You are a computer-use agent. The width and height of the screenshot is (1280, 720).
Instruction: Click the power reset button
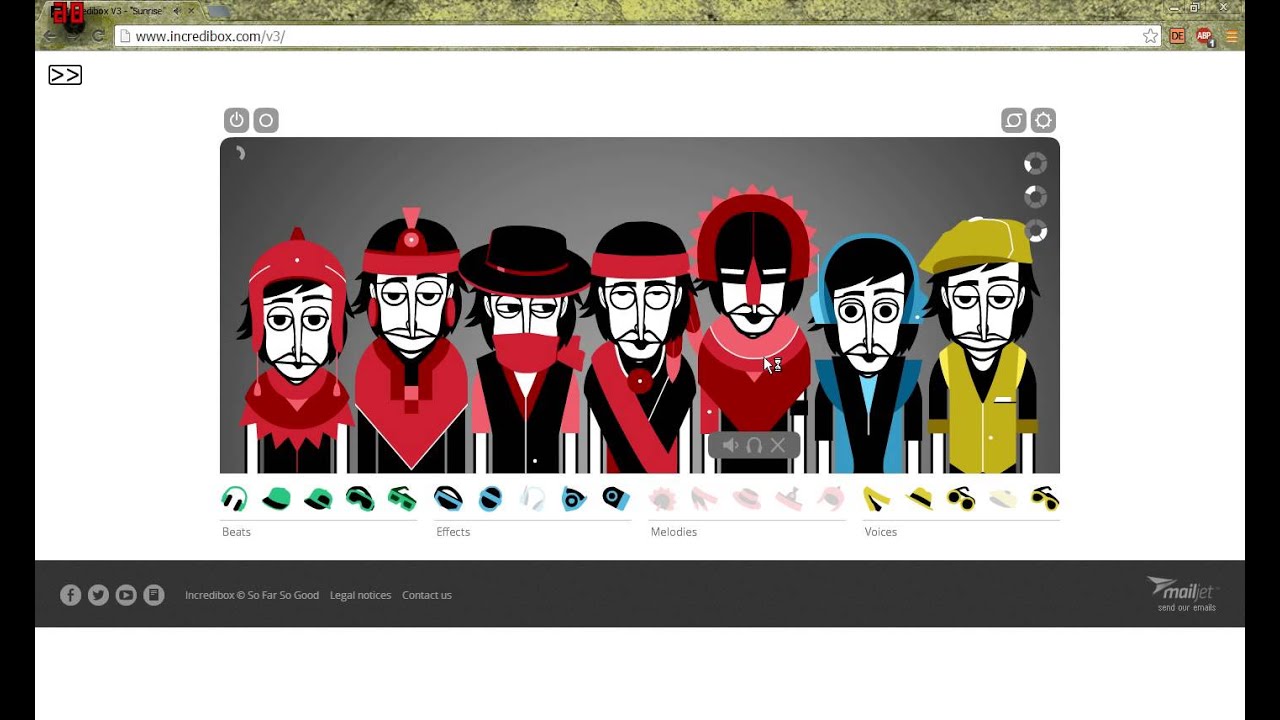click(236, 120)
